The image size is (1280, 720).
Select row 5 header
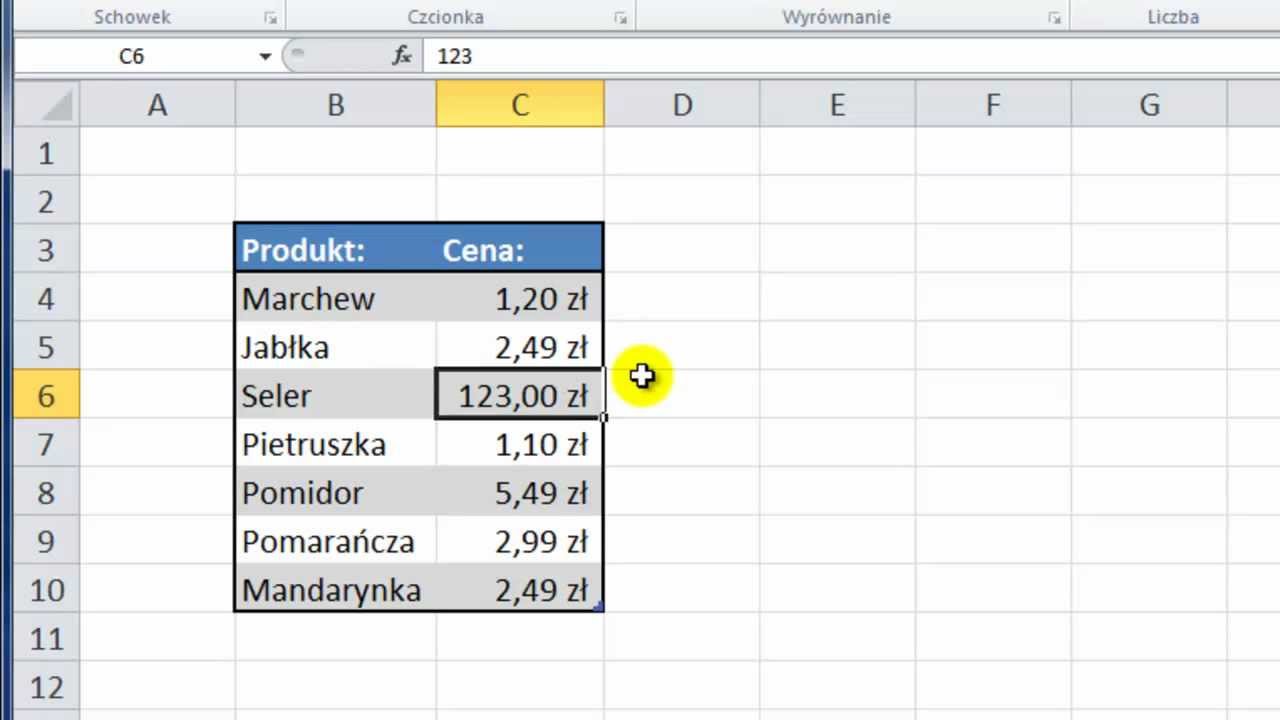coord(47,346)
